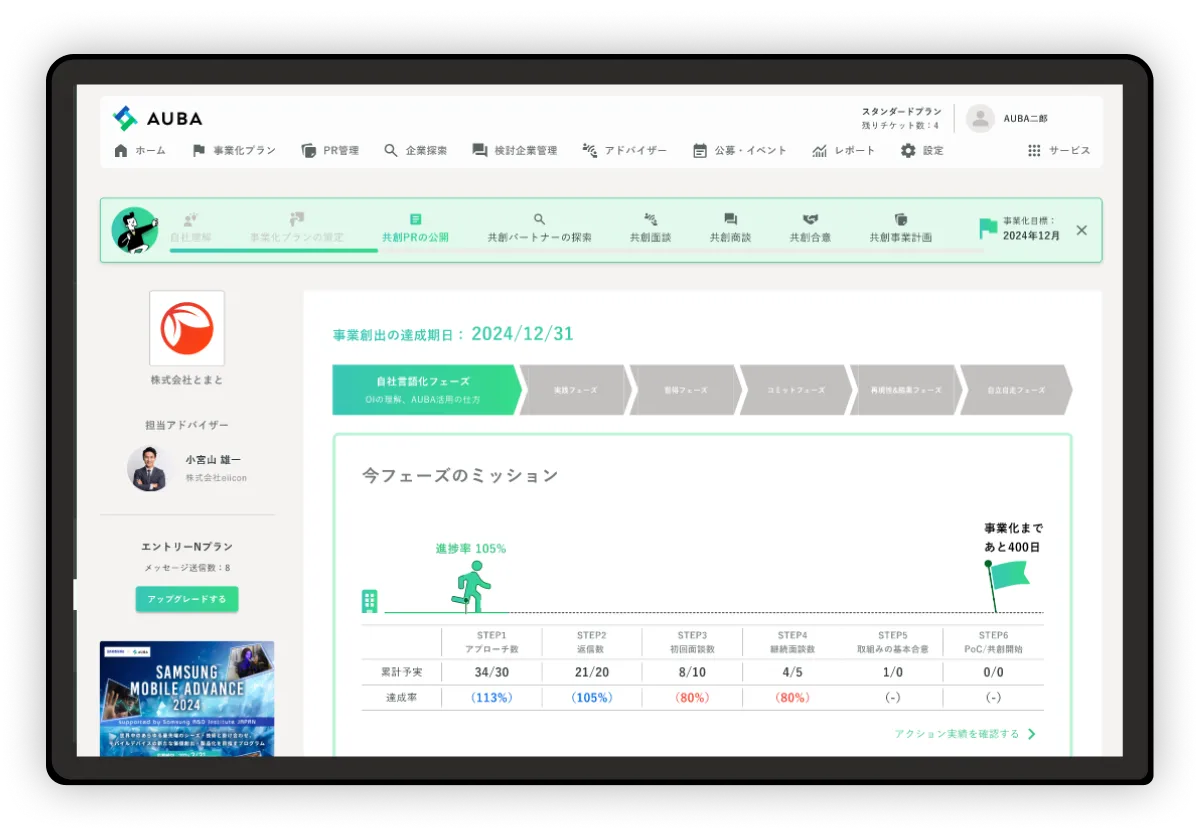Open 公募・イベント calendar item

pyautogui.click(x=739, y=151)
